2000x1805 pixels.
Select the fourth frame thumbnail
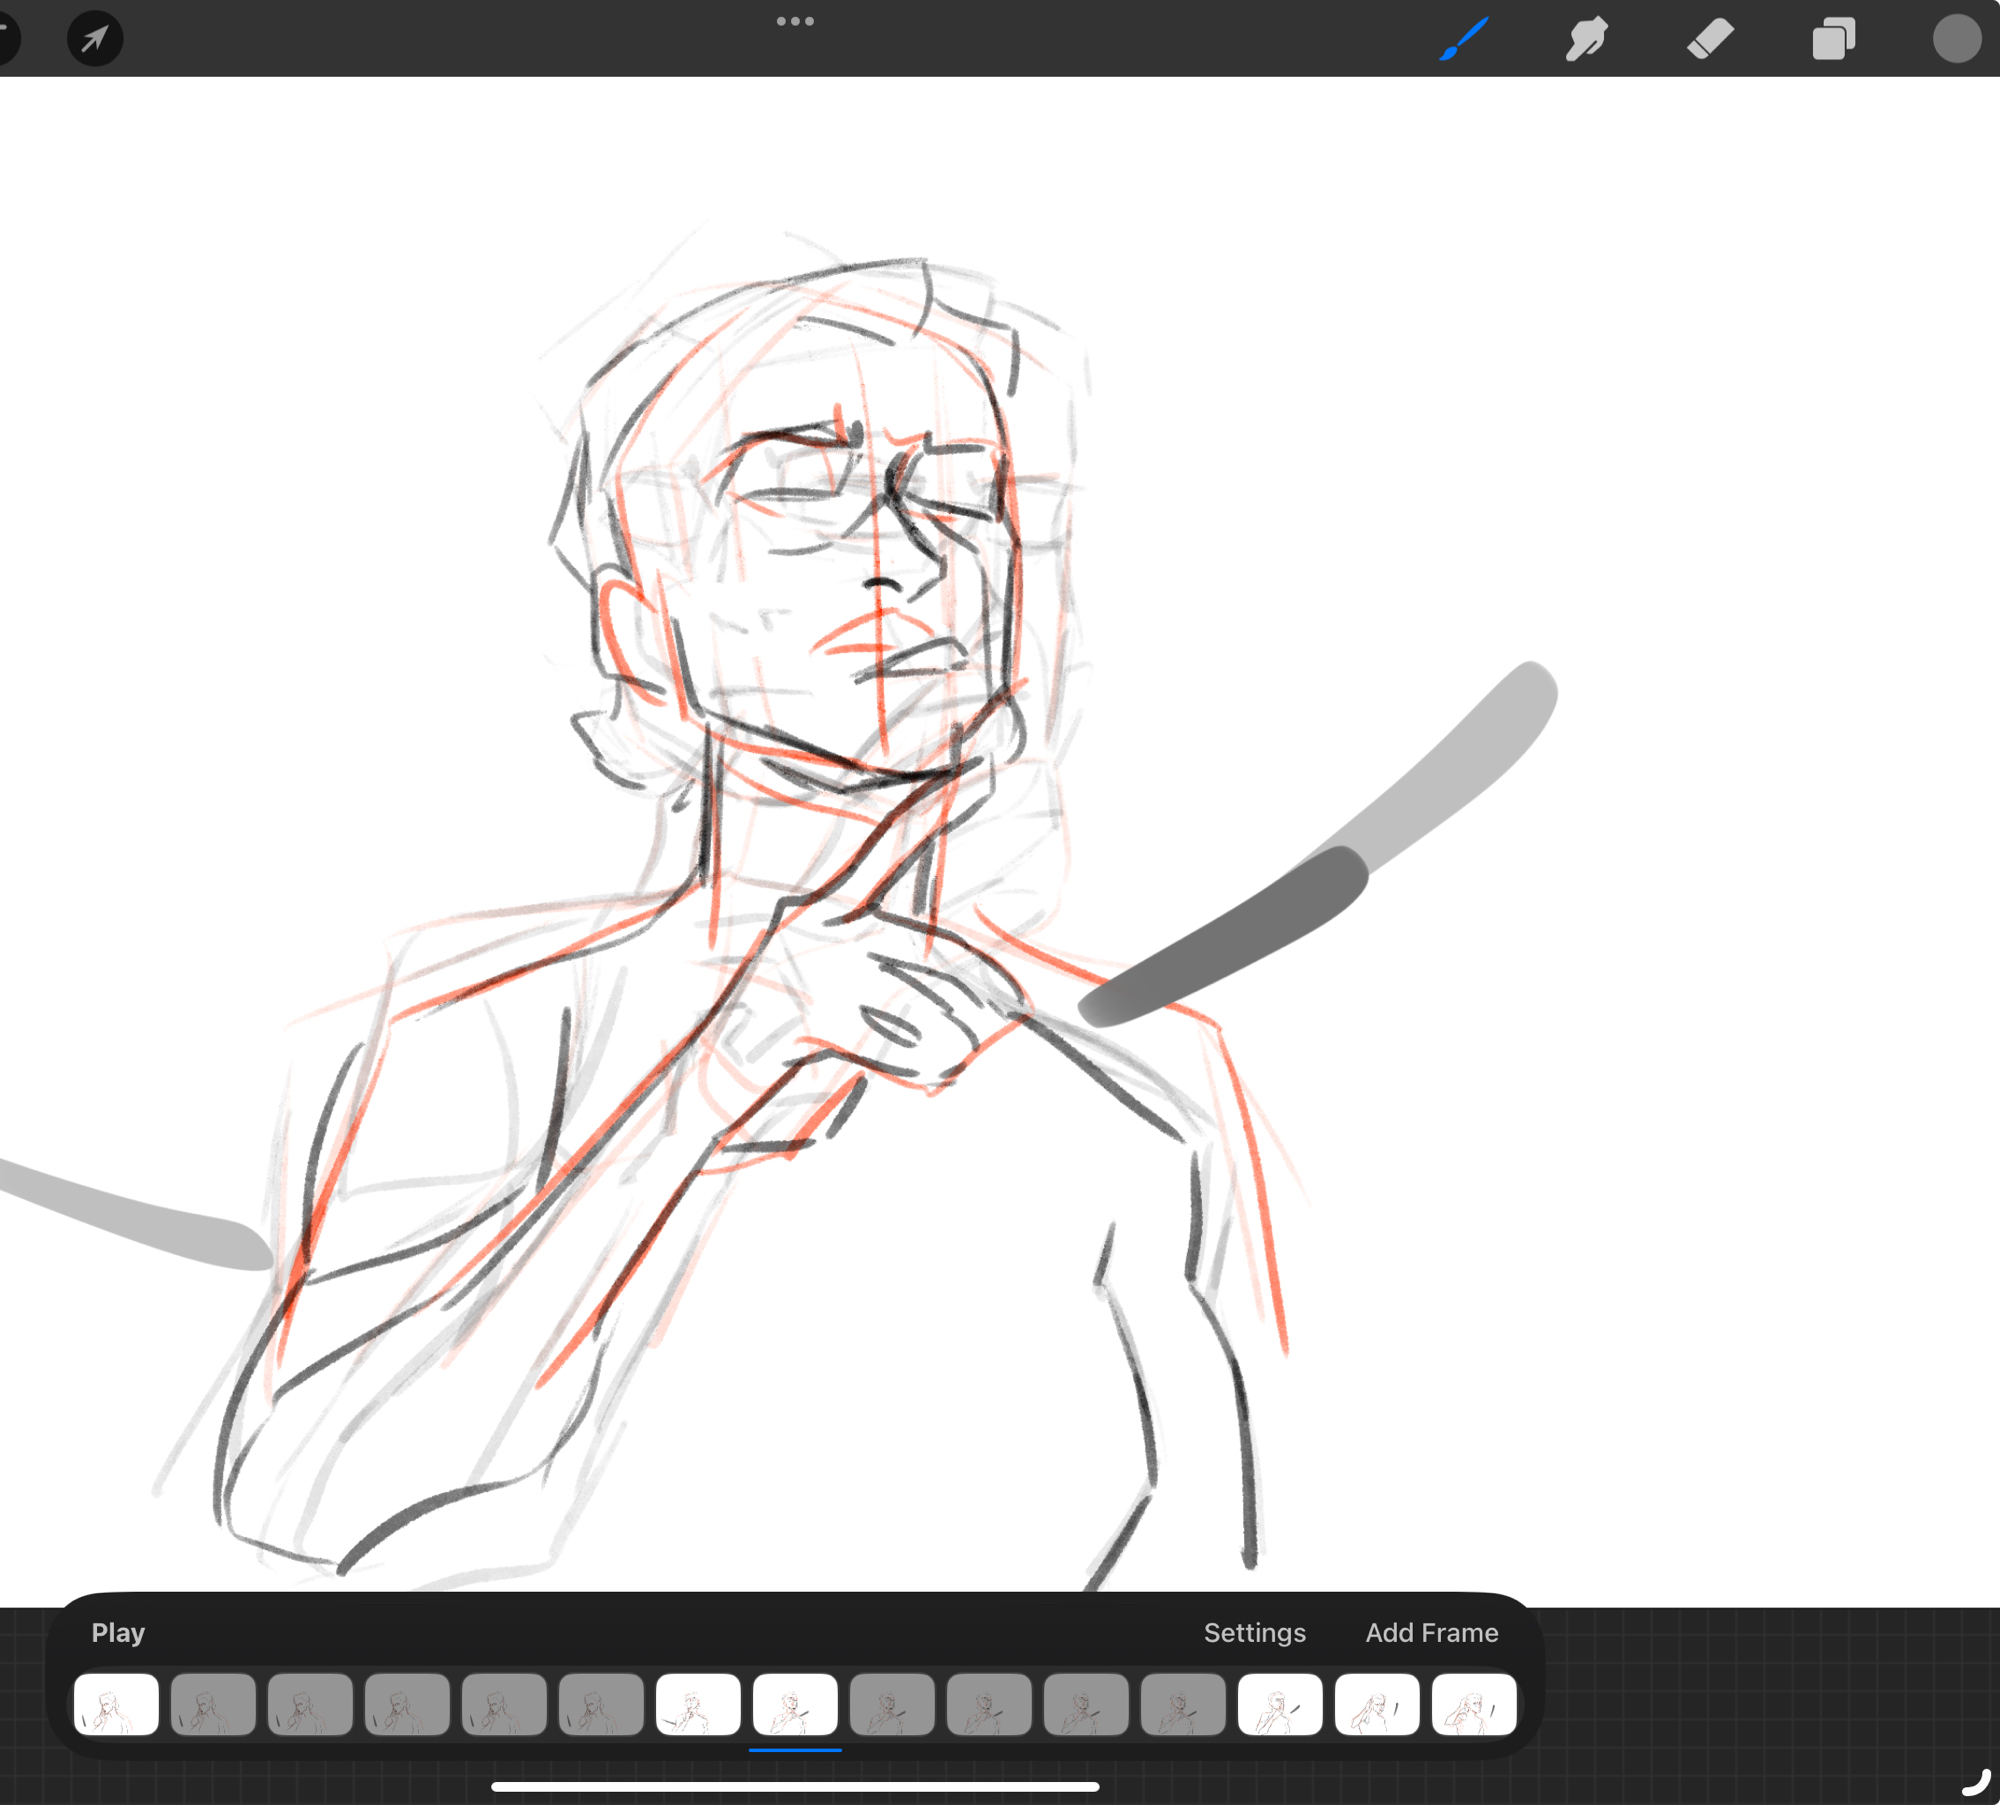[x=407, y=1704]
